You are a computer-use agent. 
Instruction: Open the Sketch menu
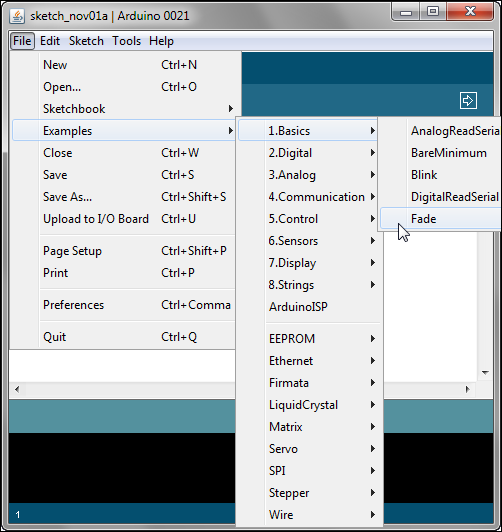(86, 41)
